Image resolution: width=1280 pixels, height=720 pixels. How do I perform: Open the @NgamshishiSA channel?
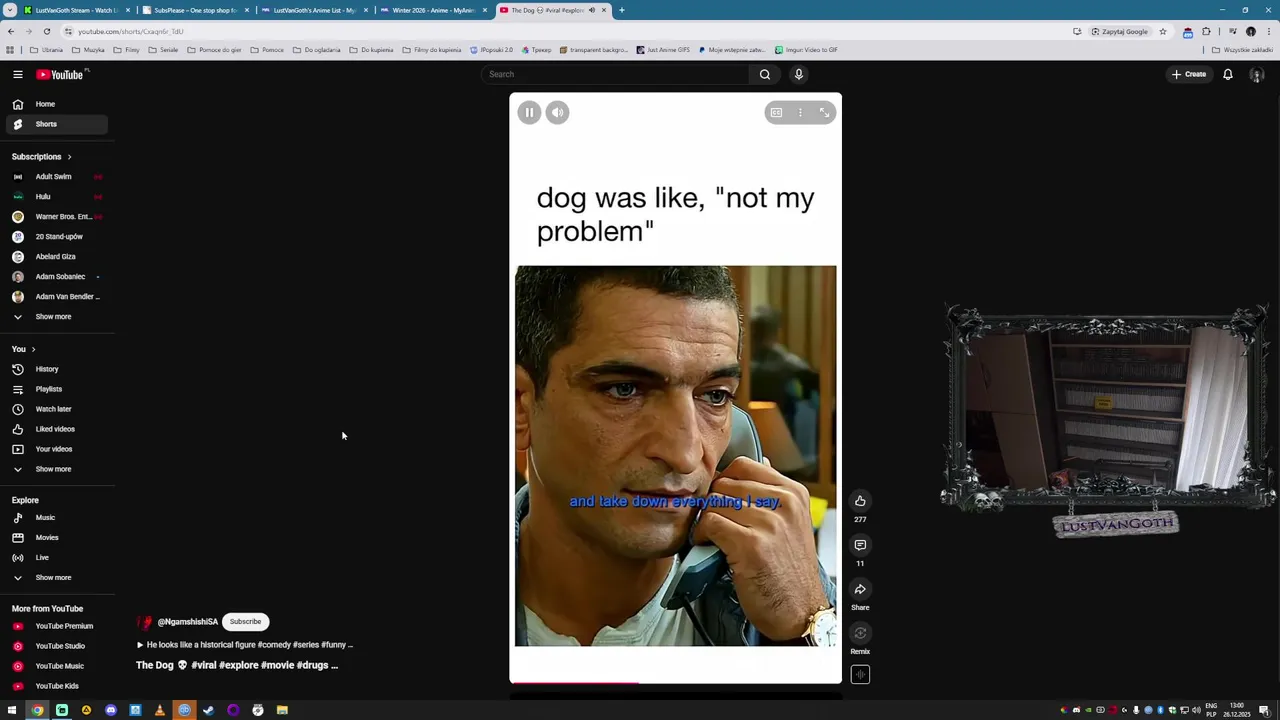187,622
